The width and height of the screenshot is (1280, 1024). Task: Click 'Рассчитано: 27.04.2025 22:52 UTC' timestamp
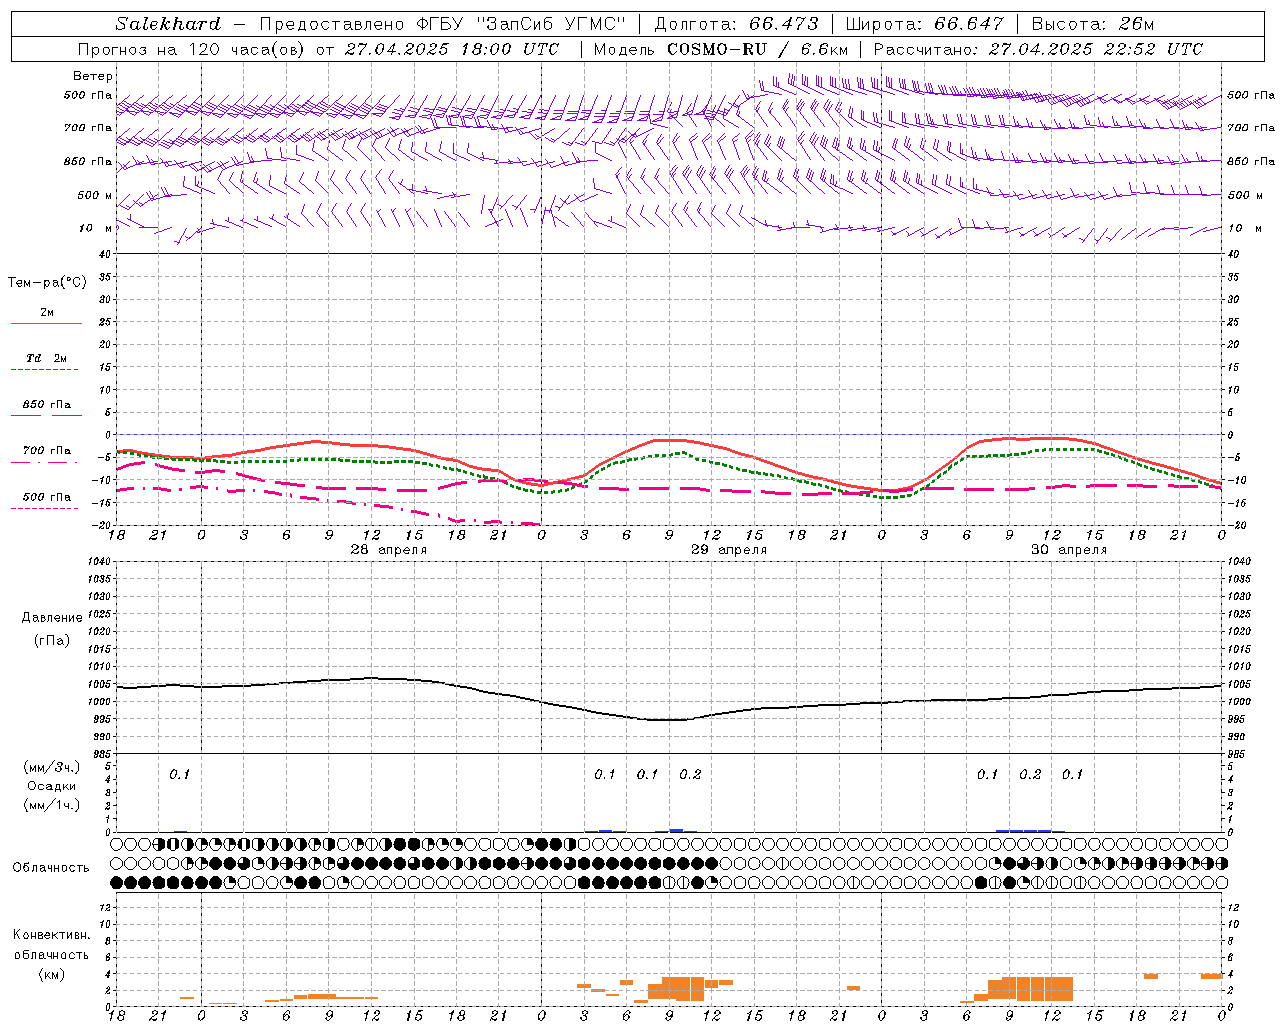tap(1038, 49)
